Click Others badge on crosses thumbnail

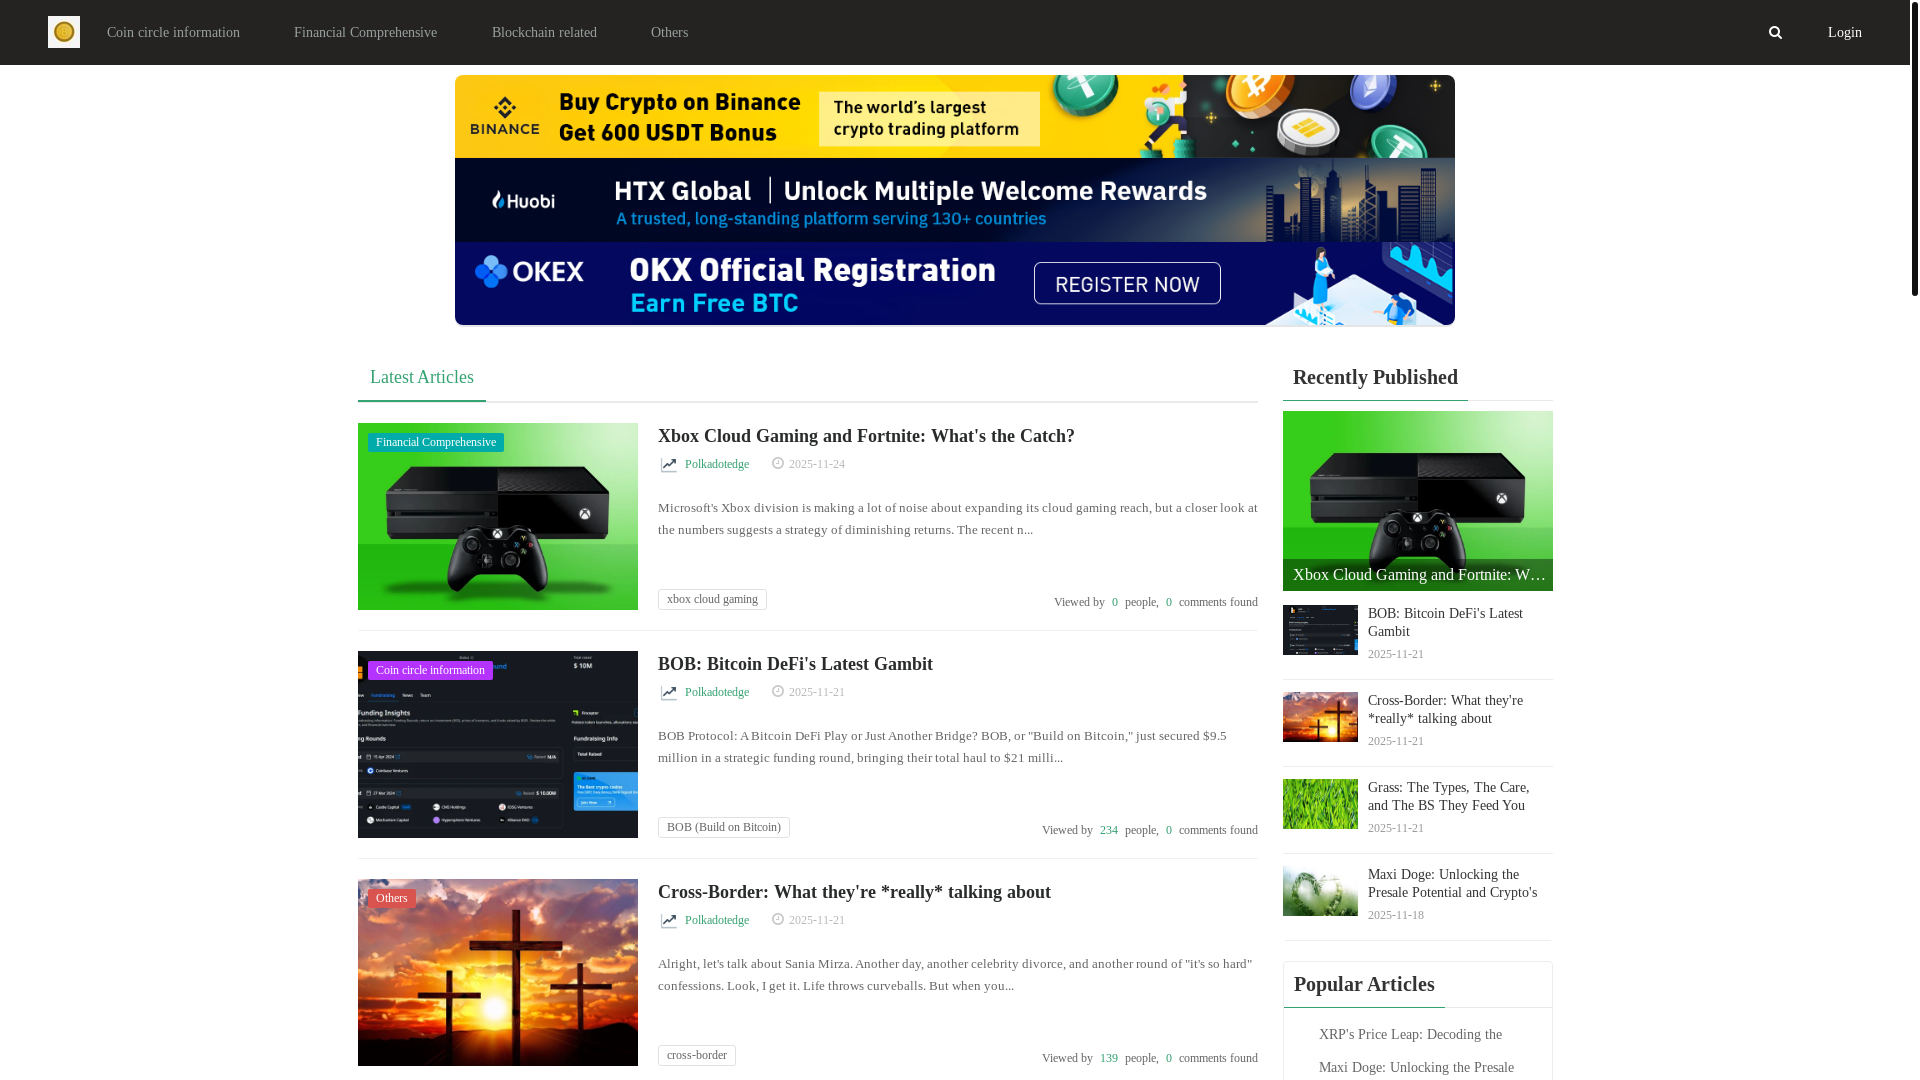pos(392,898)
